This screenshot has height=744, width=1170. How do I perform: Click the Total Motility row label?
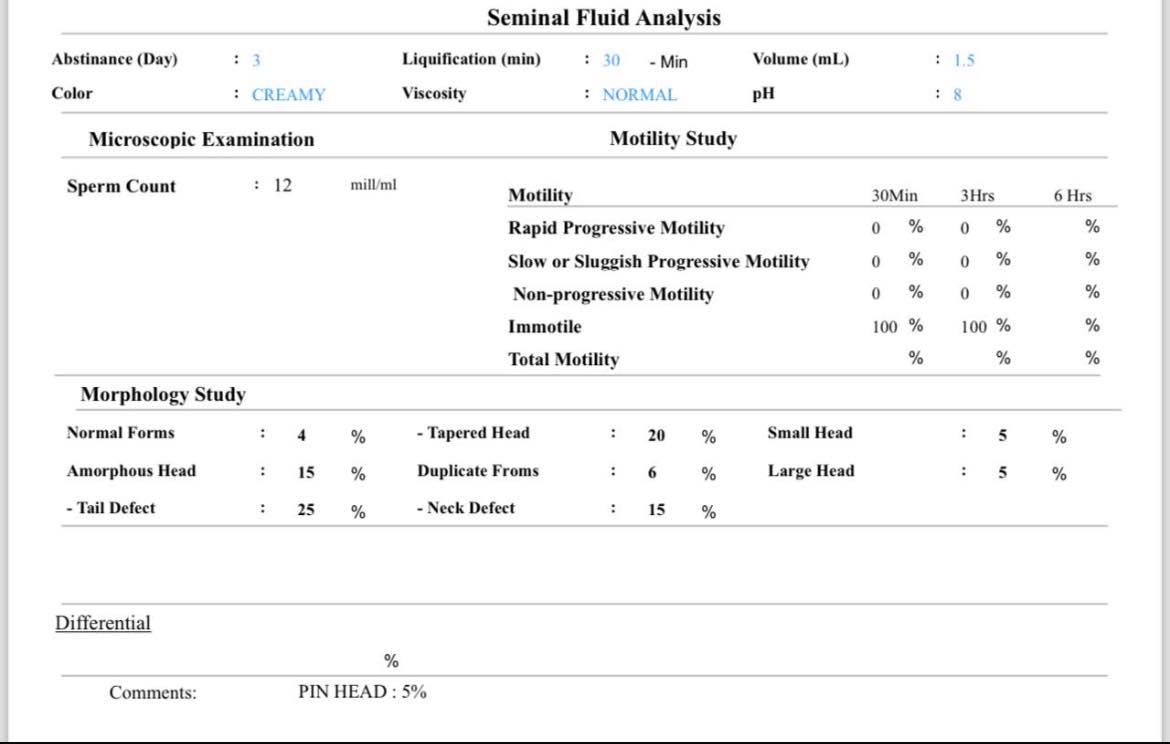pos(563,360)
